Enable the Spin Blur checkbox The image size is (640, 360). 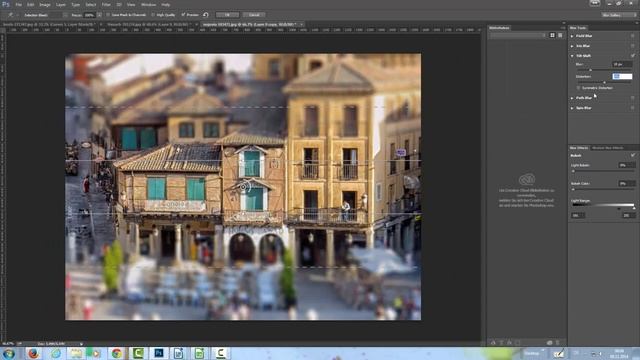pos(633,108)
